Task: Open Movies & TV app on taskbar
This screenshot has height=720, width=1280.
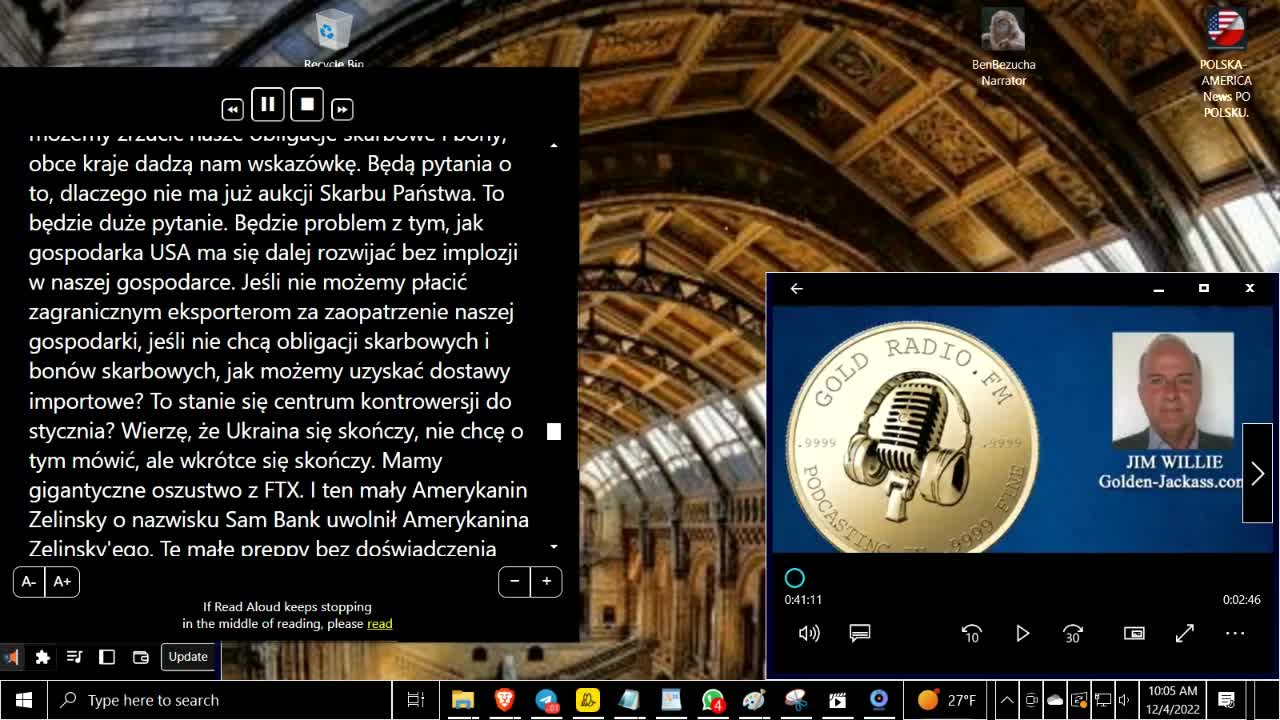Action: pyautogui.click(x=837, y=700)
